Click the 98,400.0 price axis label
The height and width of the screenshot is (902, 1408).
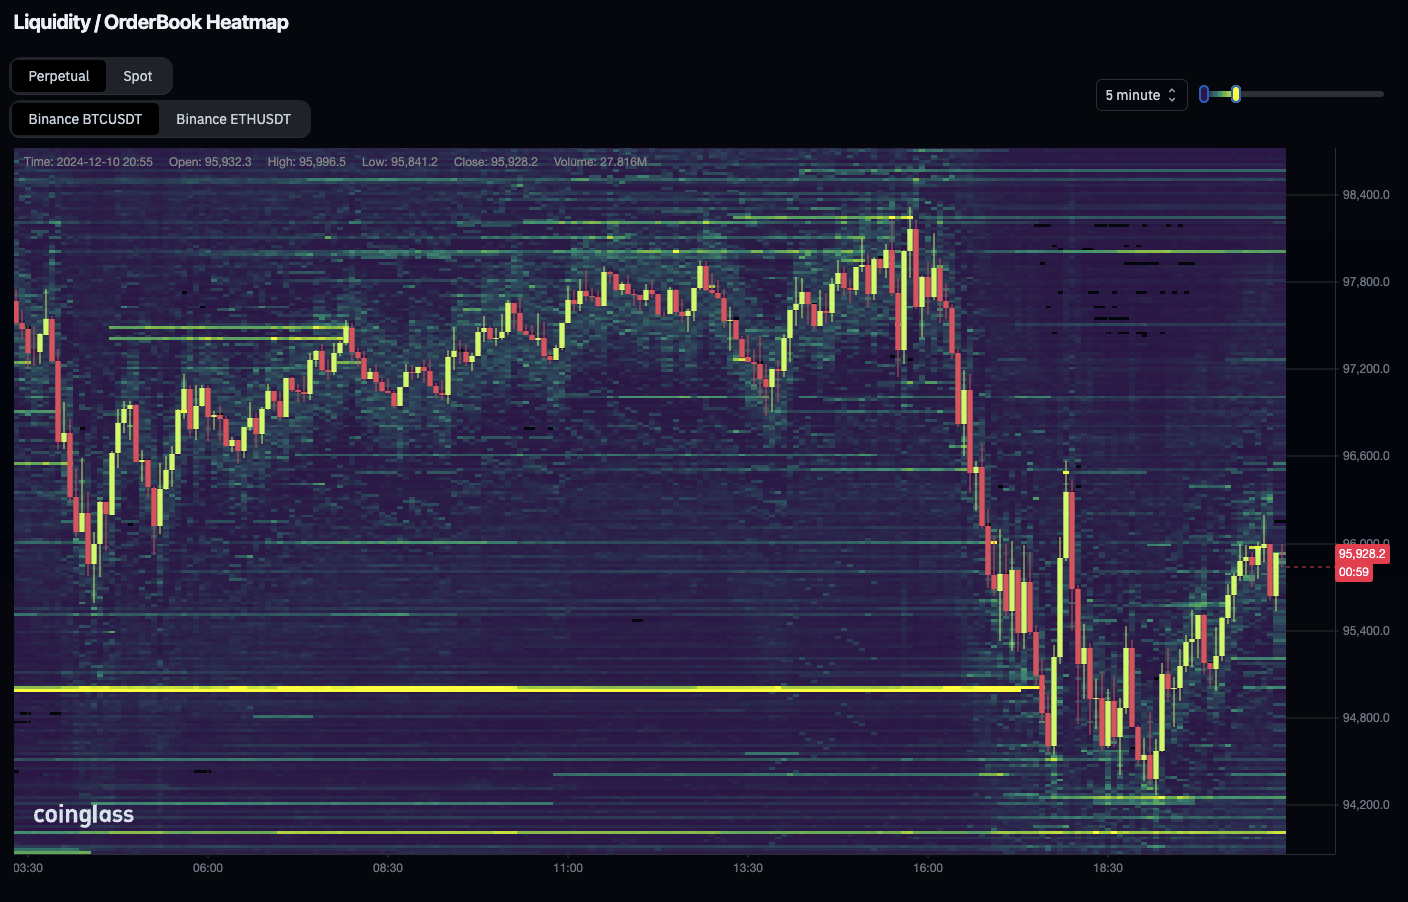[x=1365, y=195]
